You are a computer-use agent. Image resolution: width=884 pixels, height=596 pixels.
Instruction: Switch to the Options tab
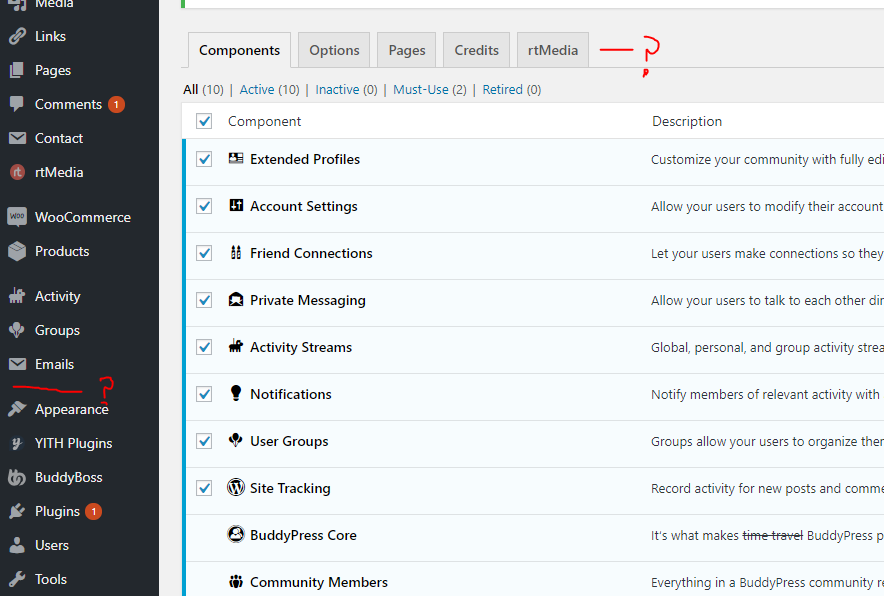pyautogui.click(x=334, y=50)
